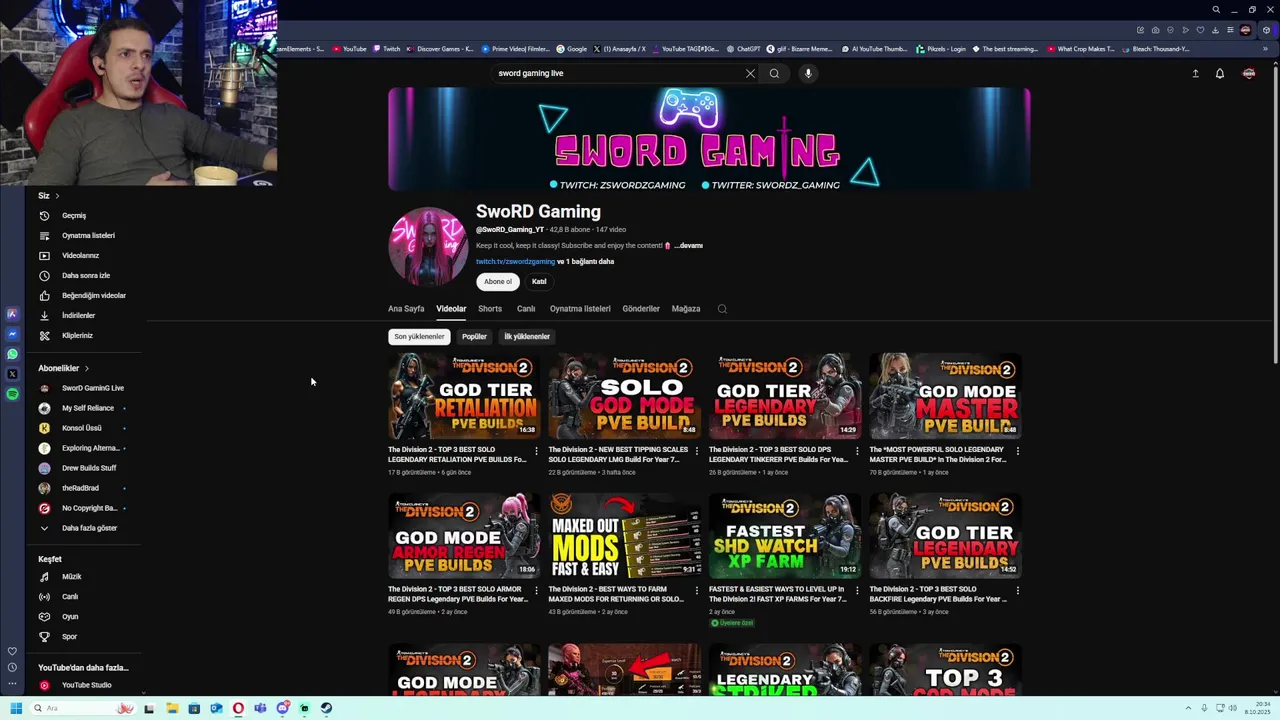Image resolution: width=1280 pixels, height=720 pixels.
Task: Open Outlook from the taskbar
Action: [x=216, y=708]
